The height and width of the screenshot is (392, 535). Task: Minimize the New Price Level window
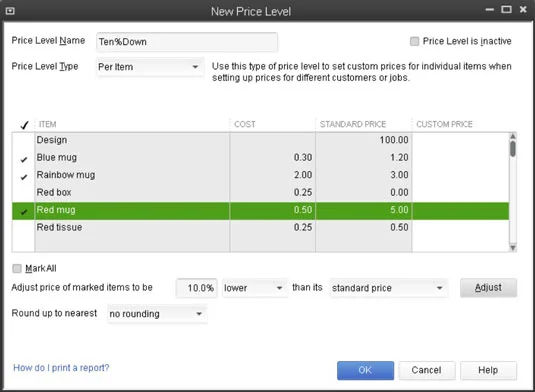[x=490, y=10]
